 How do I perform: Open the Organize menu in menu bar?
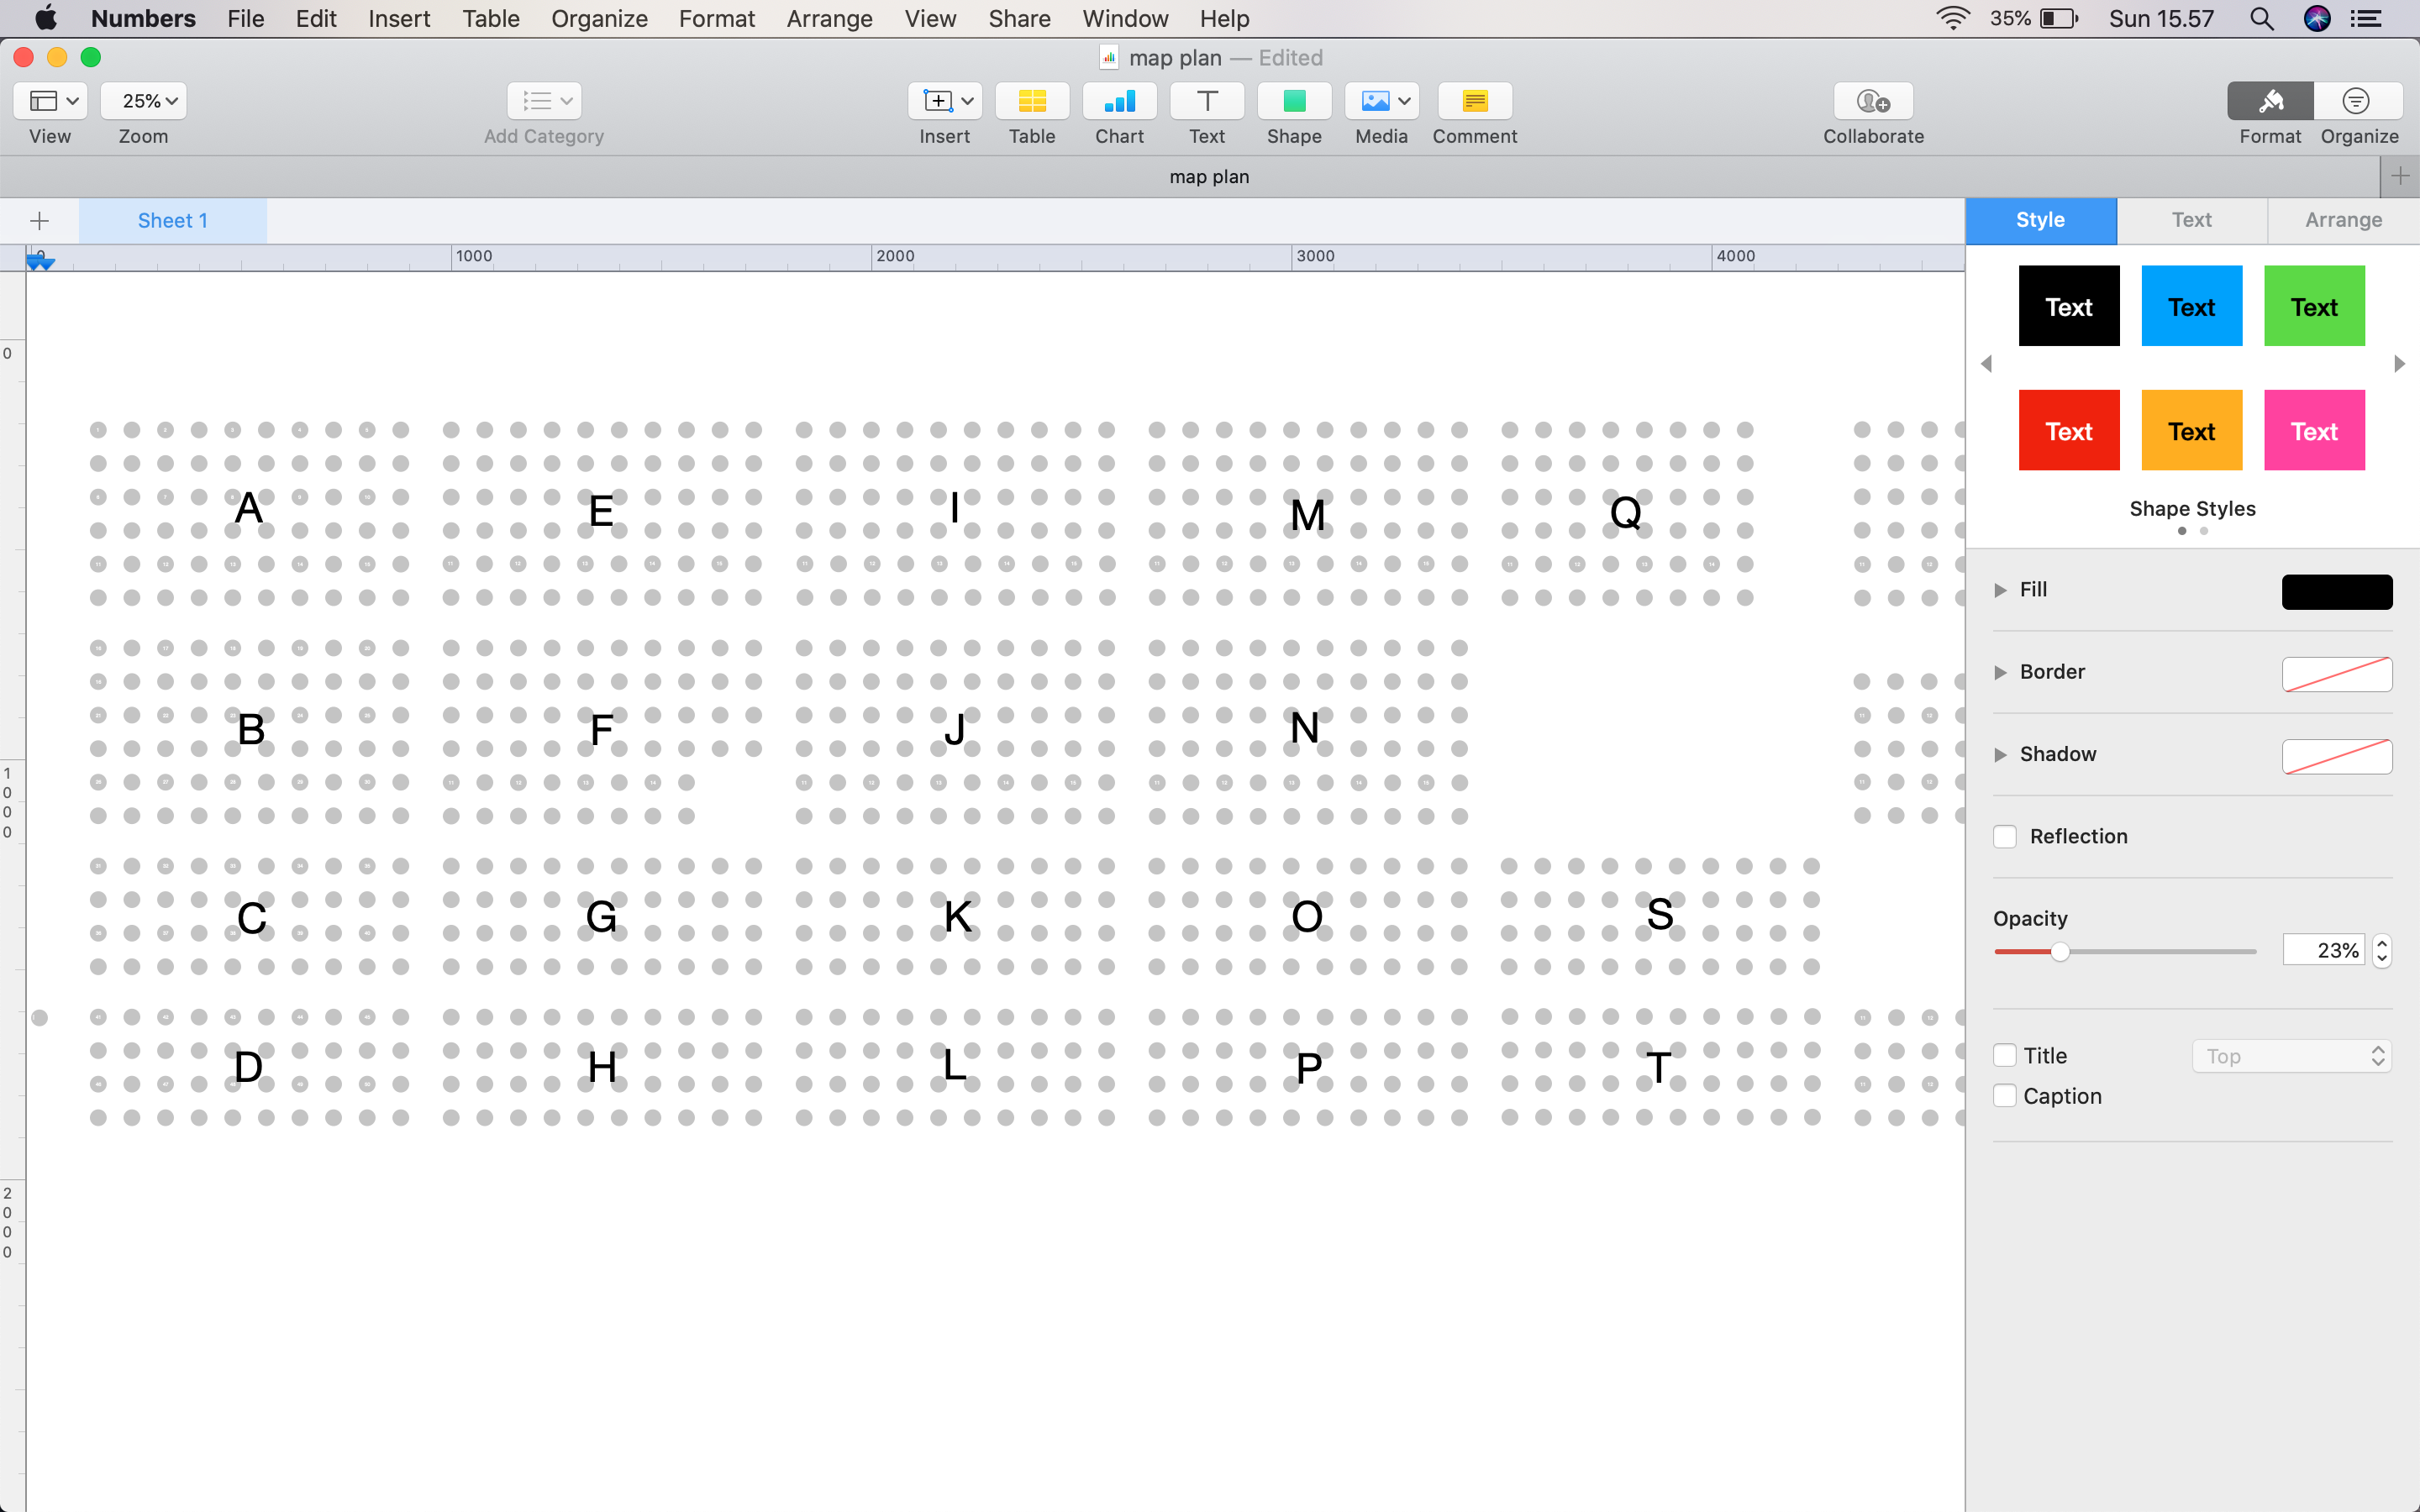pyautogui.click(x=599, y=18)
